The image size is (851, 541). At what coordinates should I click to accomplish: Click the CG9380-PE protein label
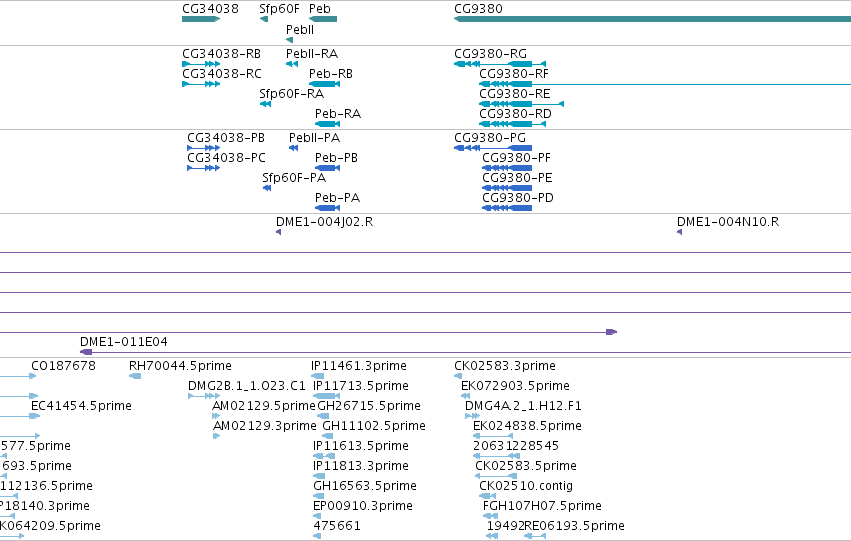(x=517, y=178)
